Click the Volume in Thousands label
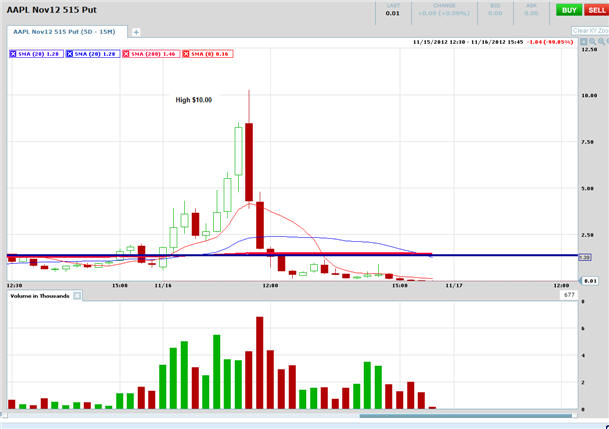This screenshot has width=609, height=429. (x=38, y=296)
